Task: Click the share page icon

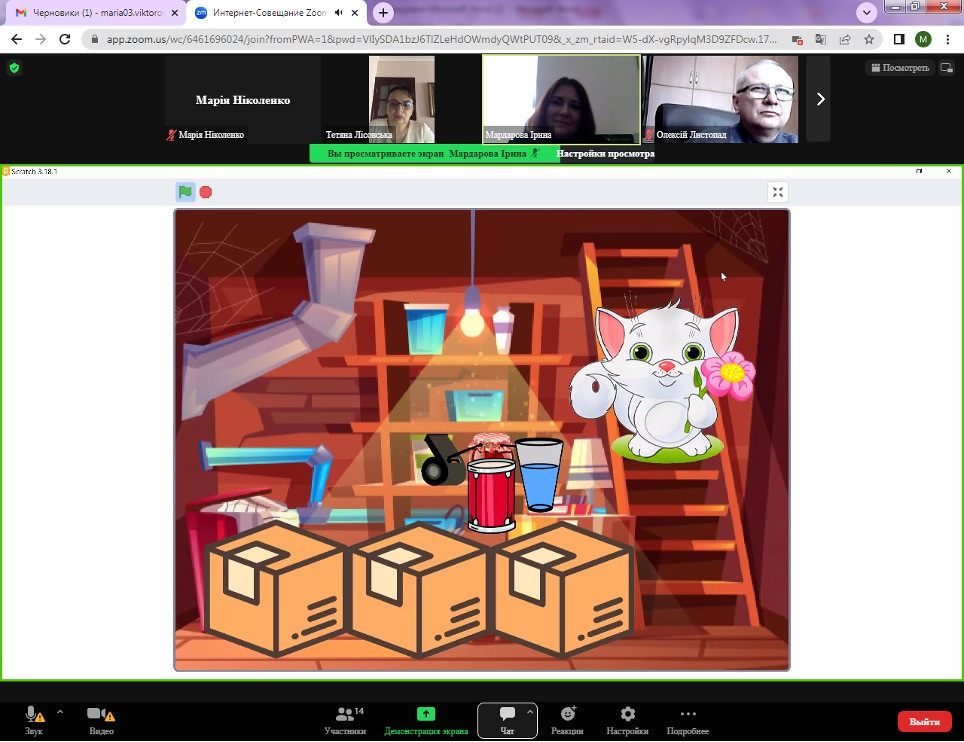Action: tap(845, 39)
